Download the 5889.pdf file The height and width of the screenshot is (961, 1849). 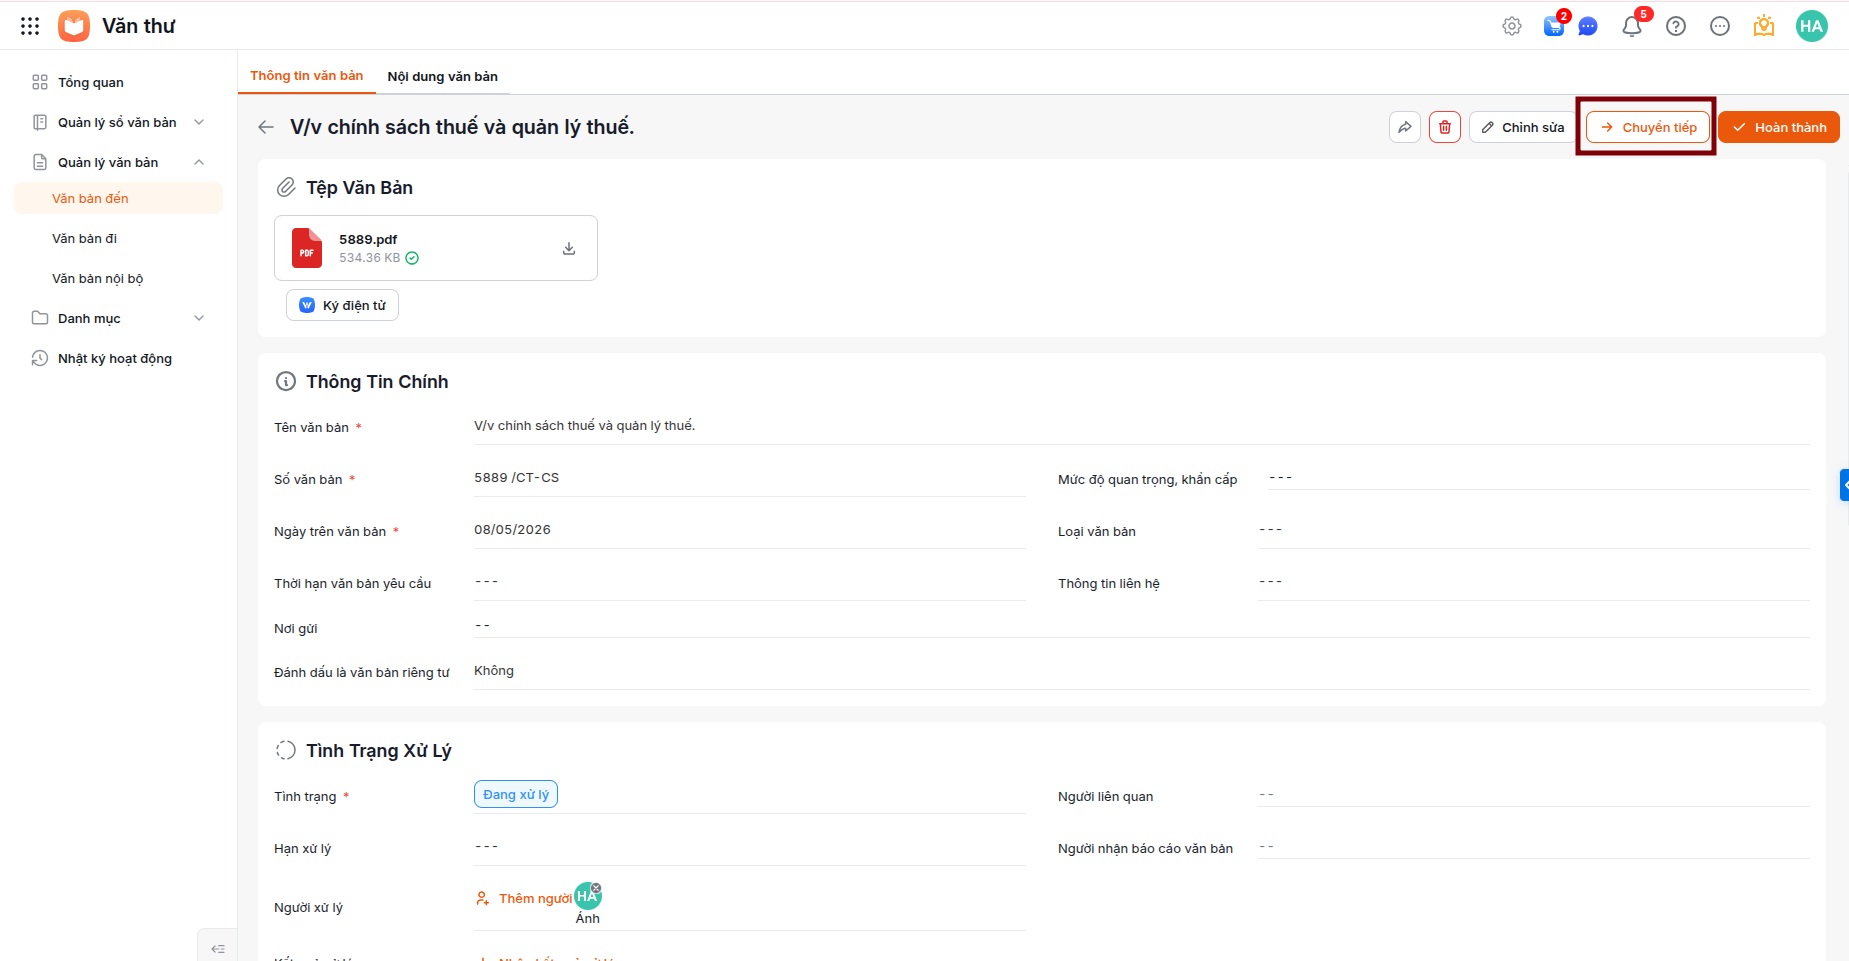click(x=569, y=248)
